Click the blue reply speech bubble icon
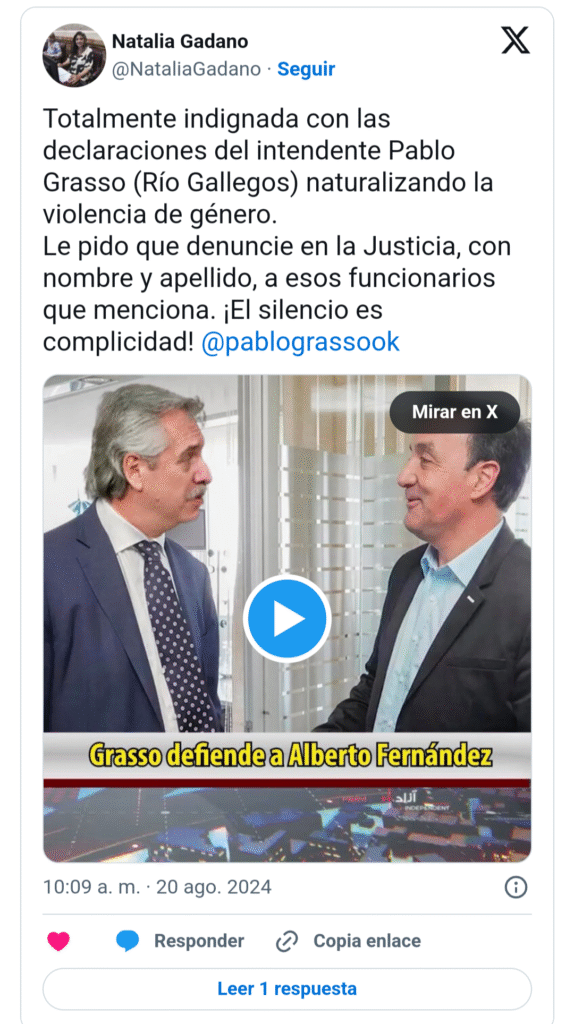 pyautogui.click(x=127, y=941)
